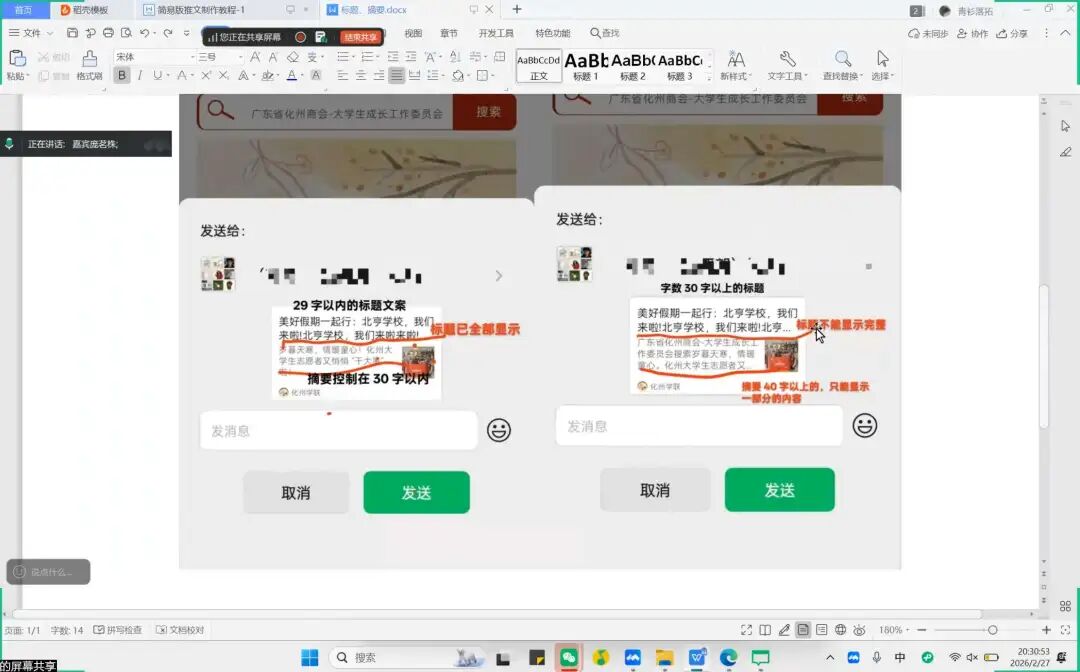The width and height of the screenshot is (1080, 672).
Task: Click the Increase Font Size icon
Action: pyautogui.click(x=256, y=56)
